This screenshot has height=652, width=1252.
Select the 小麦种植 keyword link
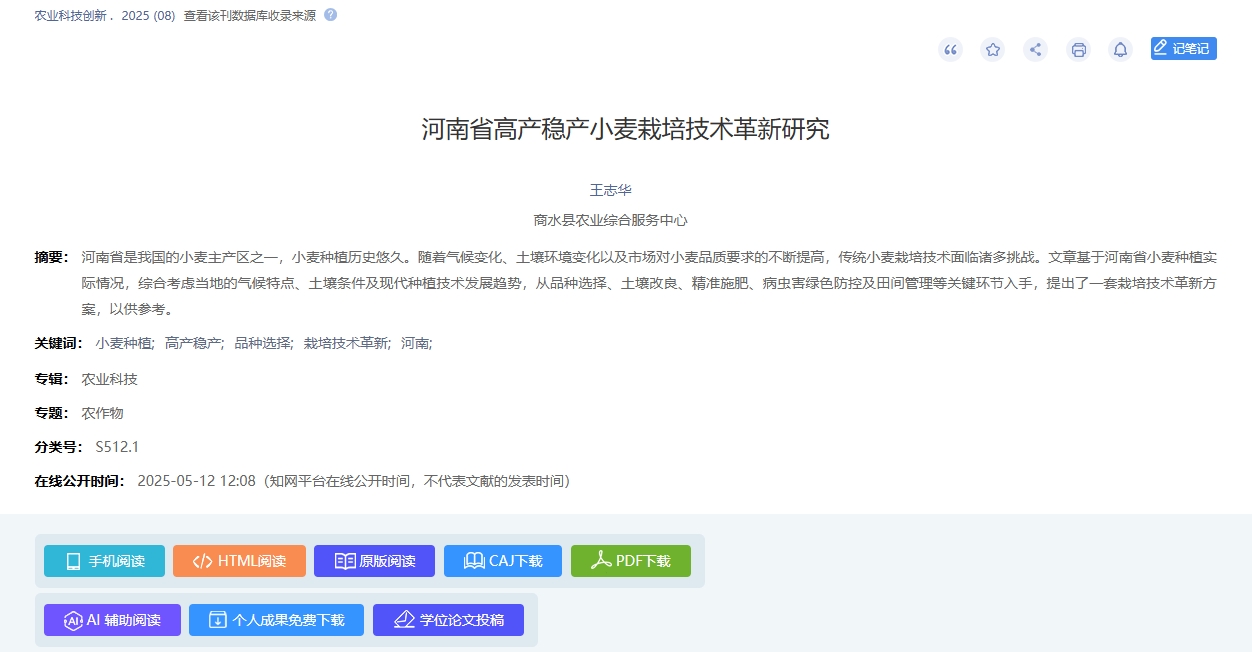click(124, 343)
